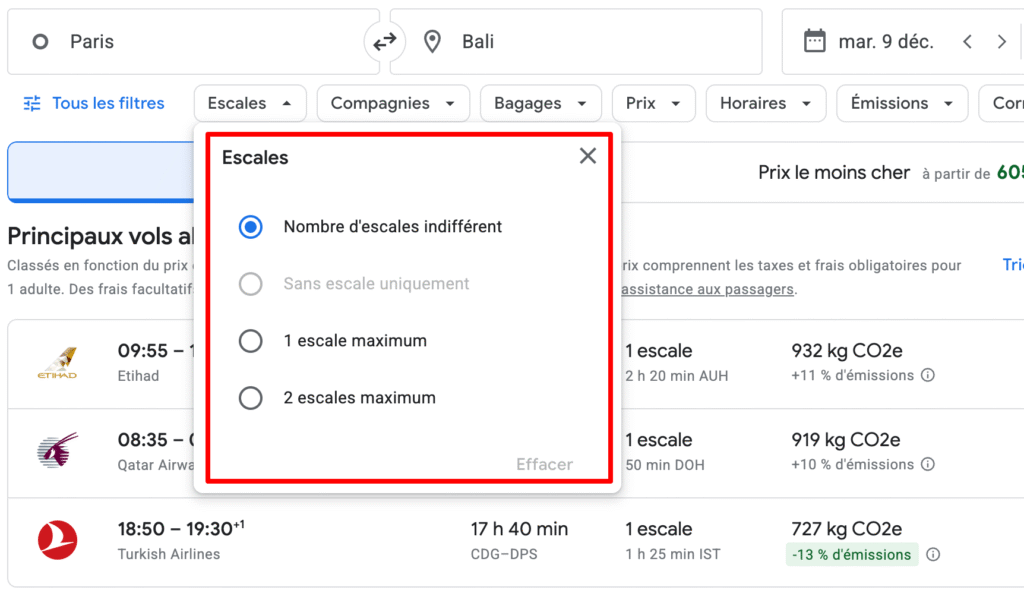
Task: Click the CDG–DPS route text
Action: (504, 554)
